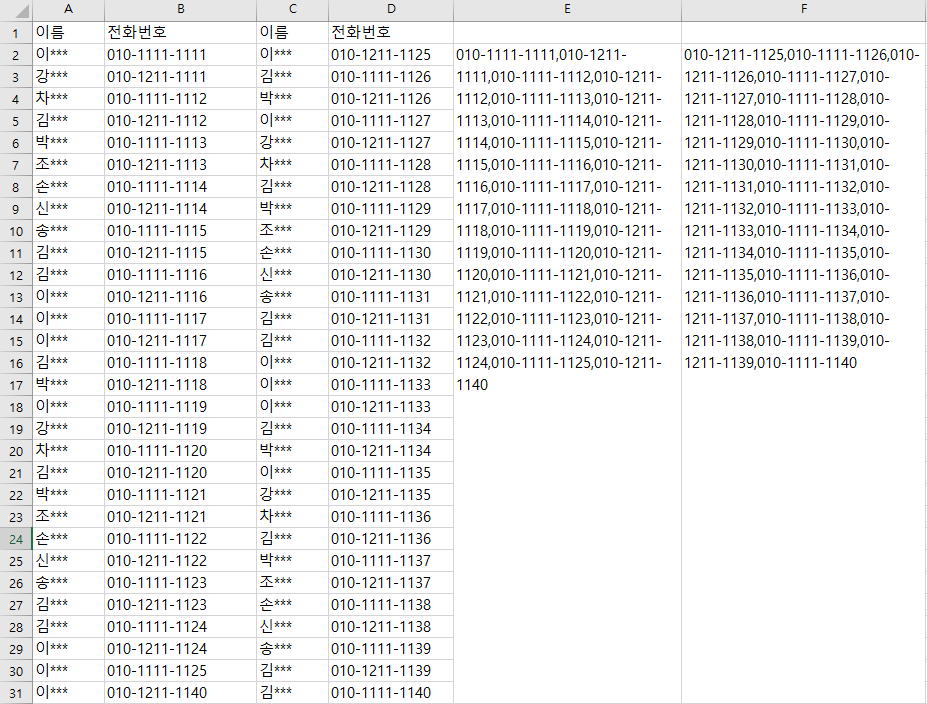Select cell with 010-1111-1115
This screenshot has height=704, width=927.
(180, 231)
